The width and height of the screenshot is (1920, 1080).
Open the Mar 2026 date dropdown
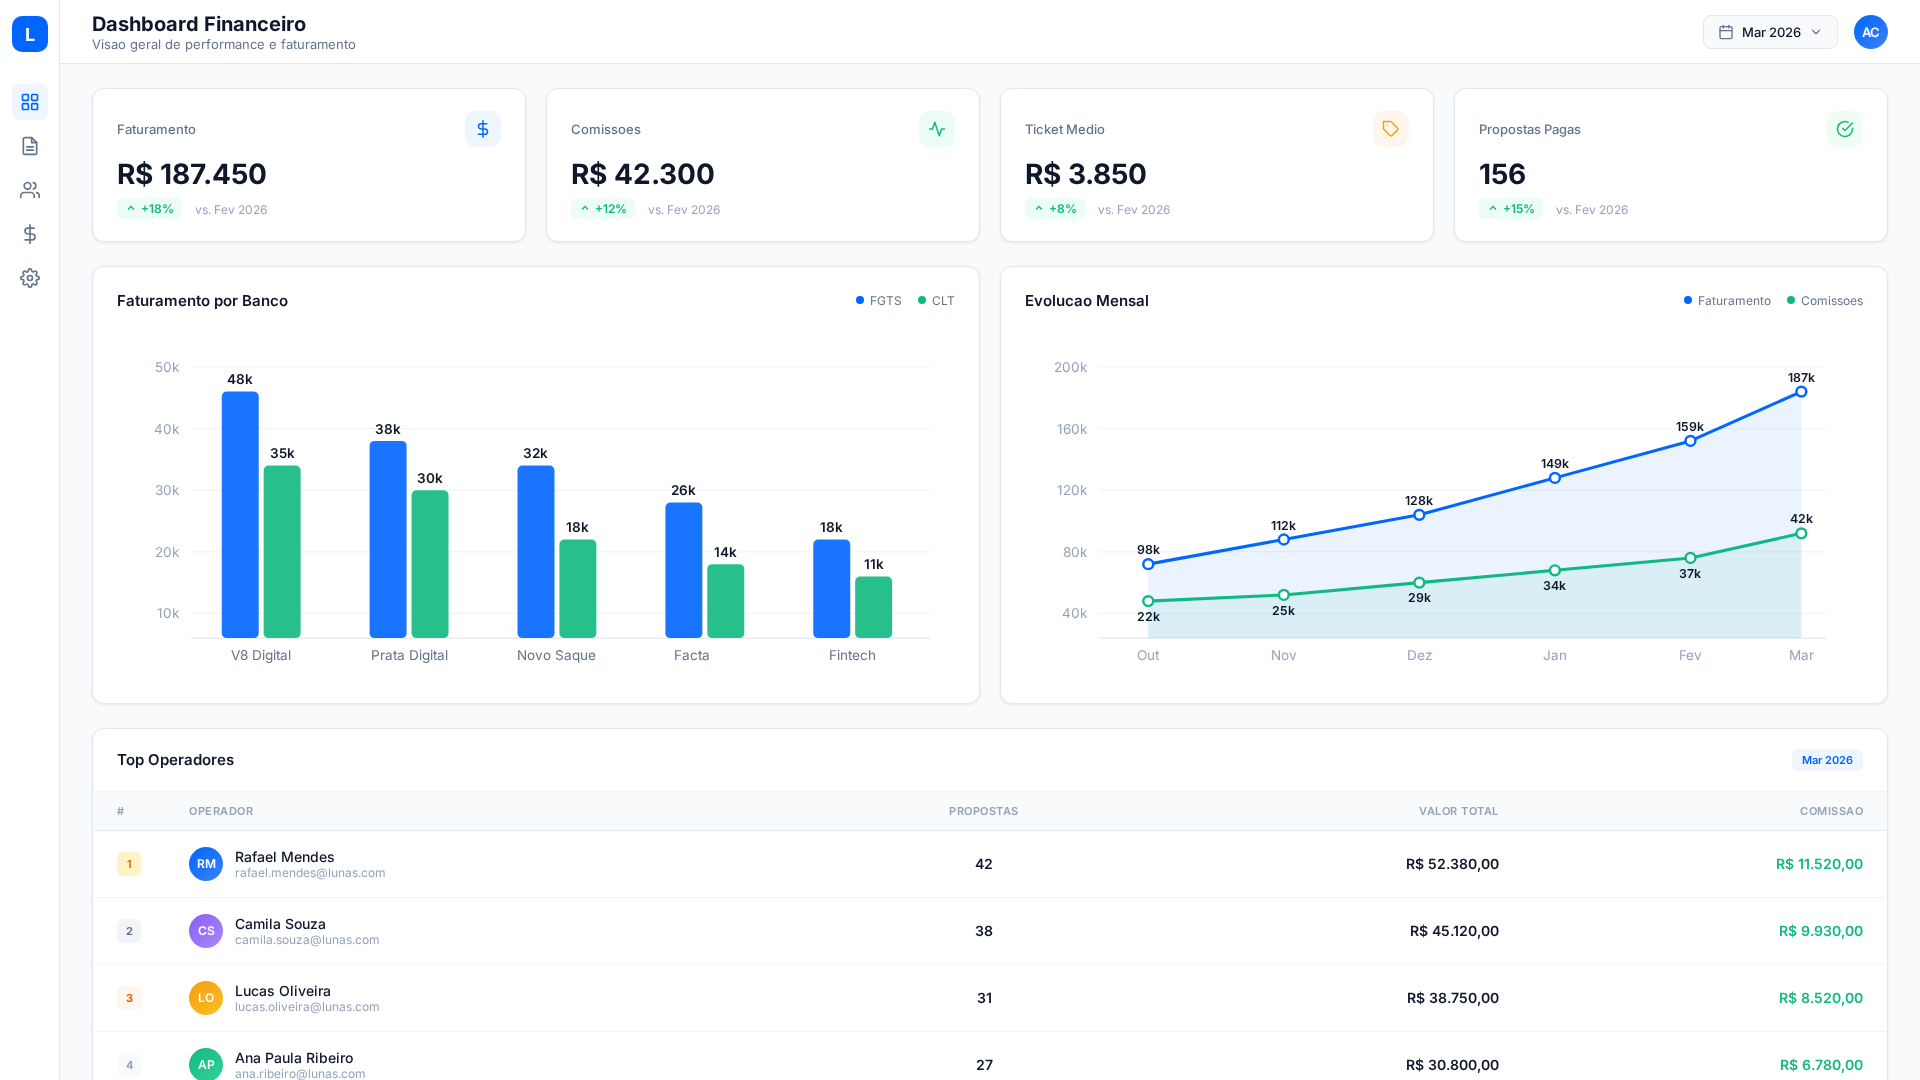coord(1770,32)
